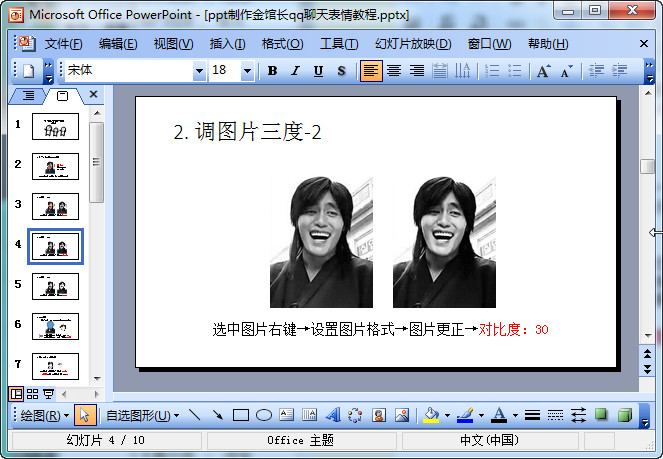Open Fill Color dropdown arrow
Viewport: 663px width, 459px height.
tap(447, 415)
